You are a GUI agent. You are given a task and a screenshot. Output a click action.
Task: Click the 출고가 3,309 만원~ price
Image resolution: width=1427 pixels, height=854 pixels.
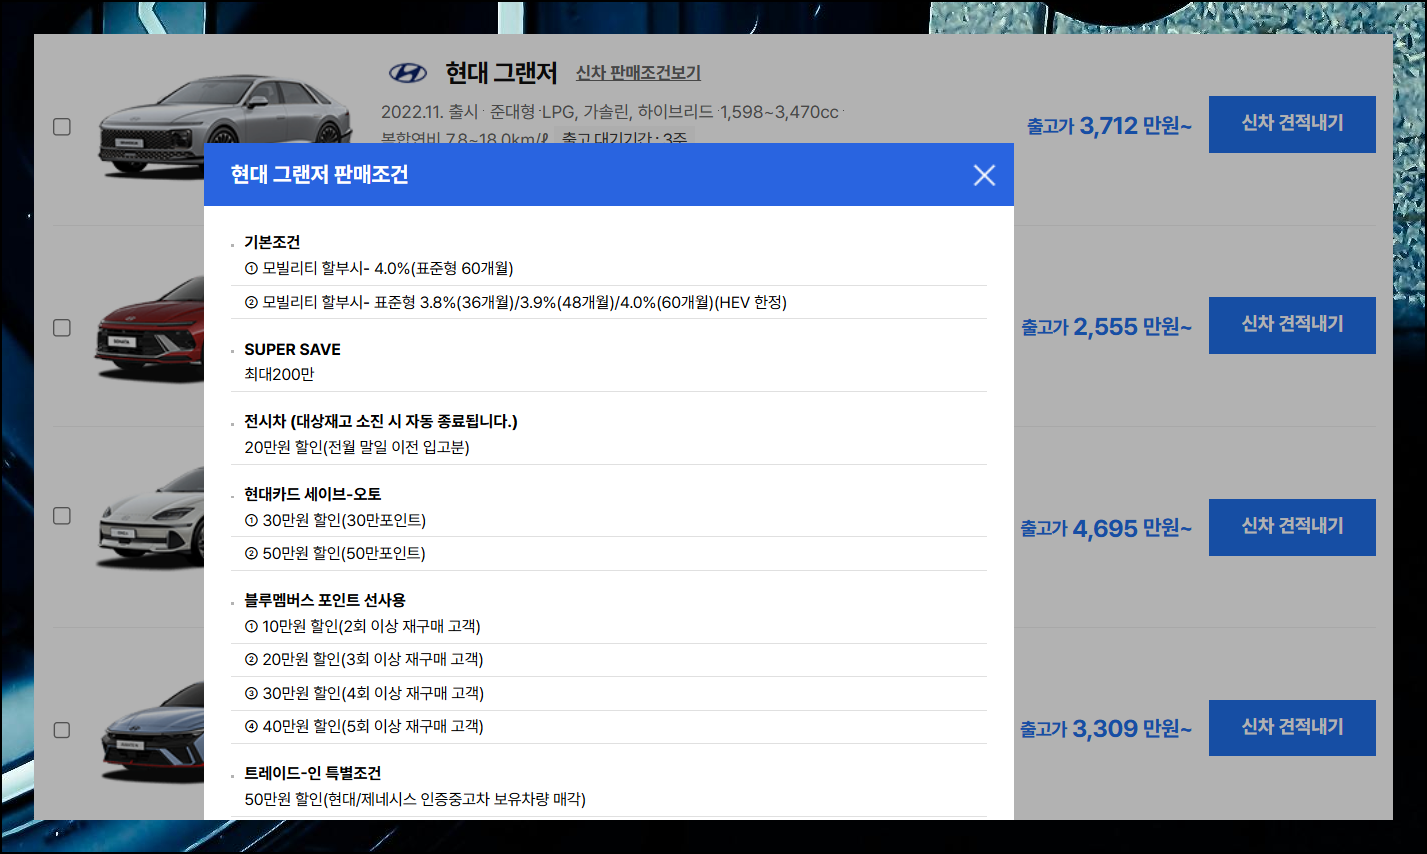pyautogui.click(x=1106, y=729)
